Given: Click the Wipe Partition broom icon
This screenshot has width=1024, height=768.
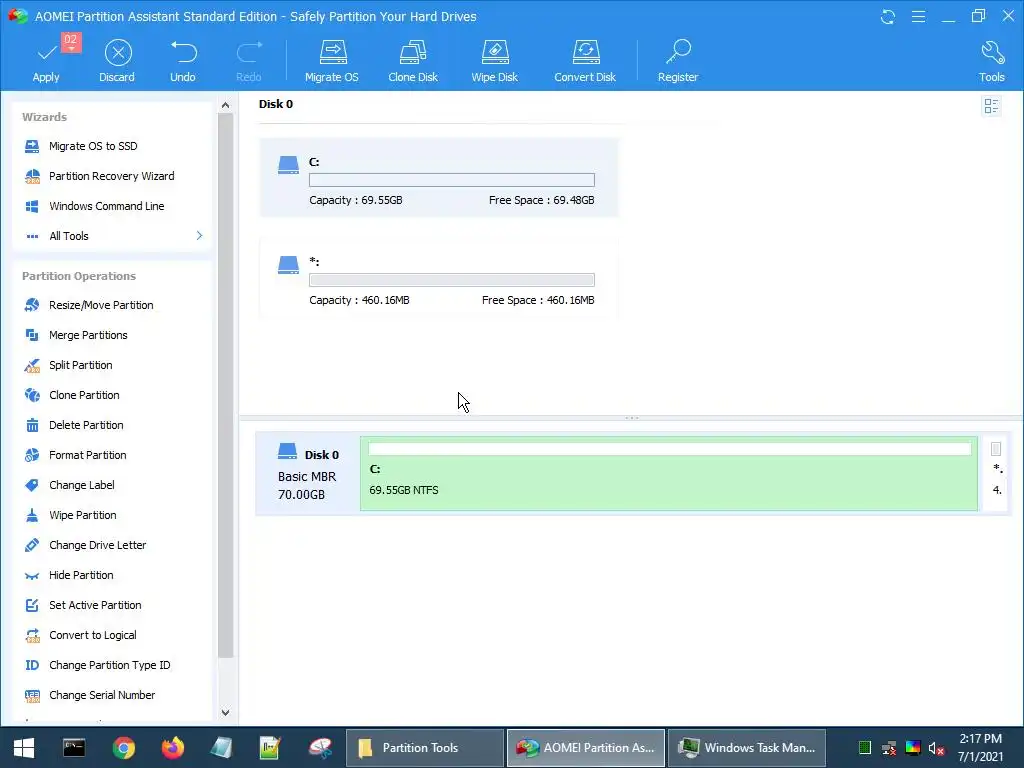Looking at the screenshot, I should (x=32, y=515).
